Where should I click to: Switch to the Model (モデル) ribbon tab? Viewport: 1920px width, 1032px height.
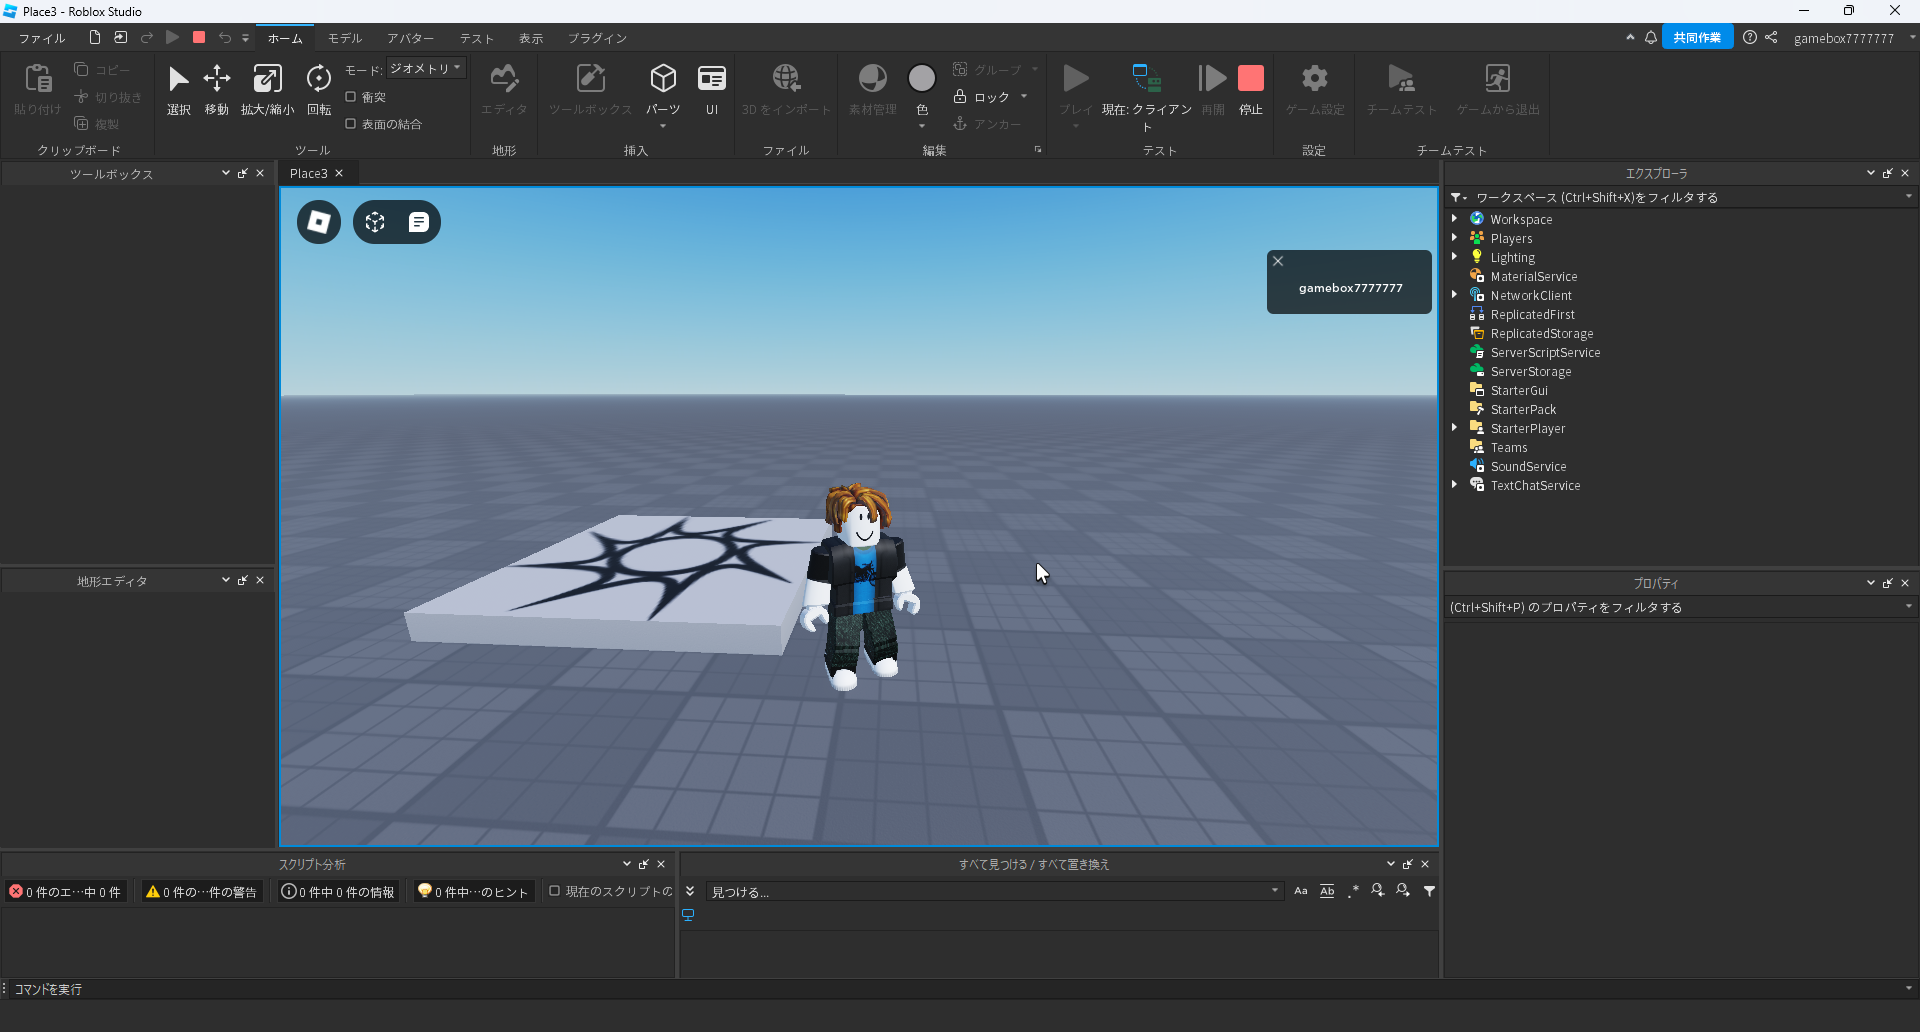tap(345, 38)
